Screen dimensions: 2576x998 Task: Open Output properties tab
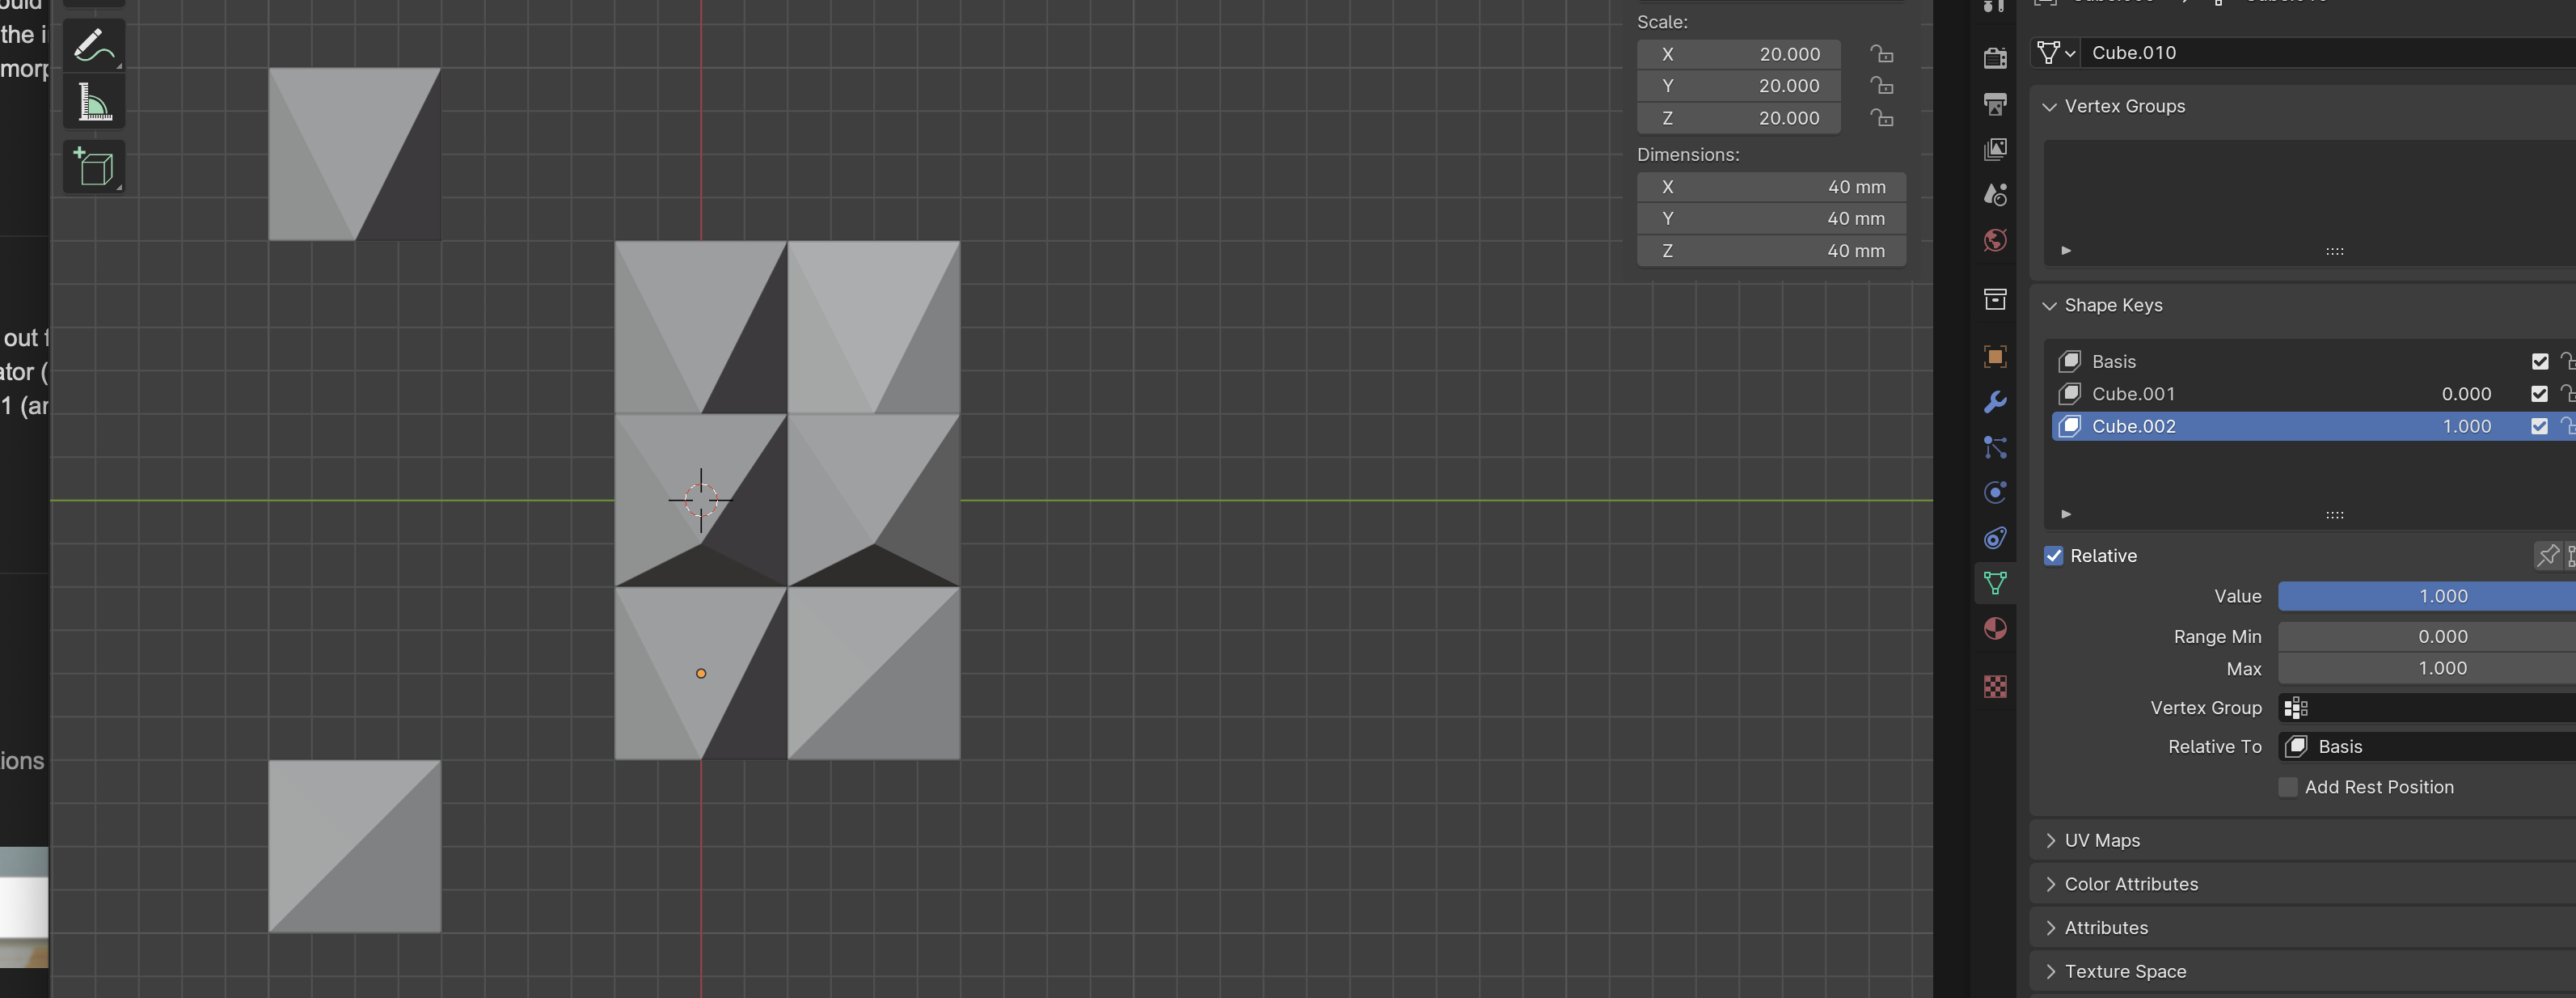(1995, 104)
